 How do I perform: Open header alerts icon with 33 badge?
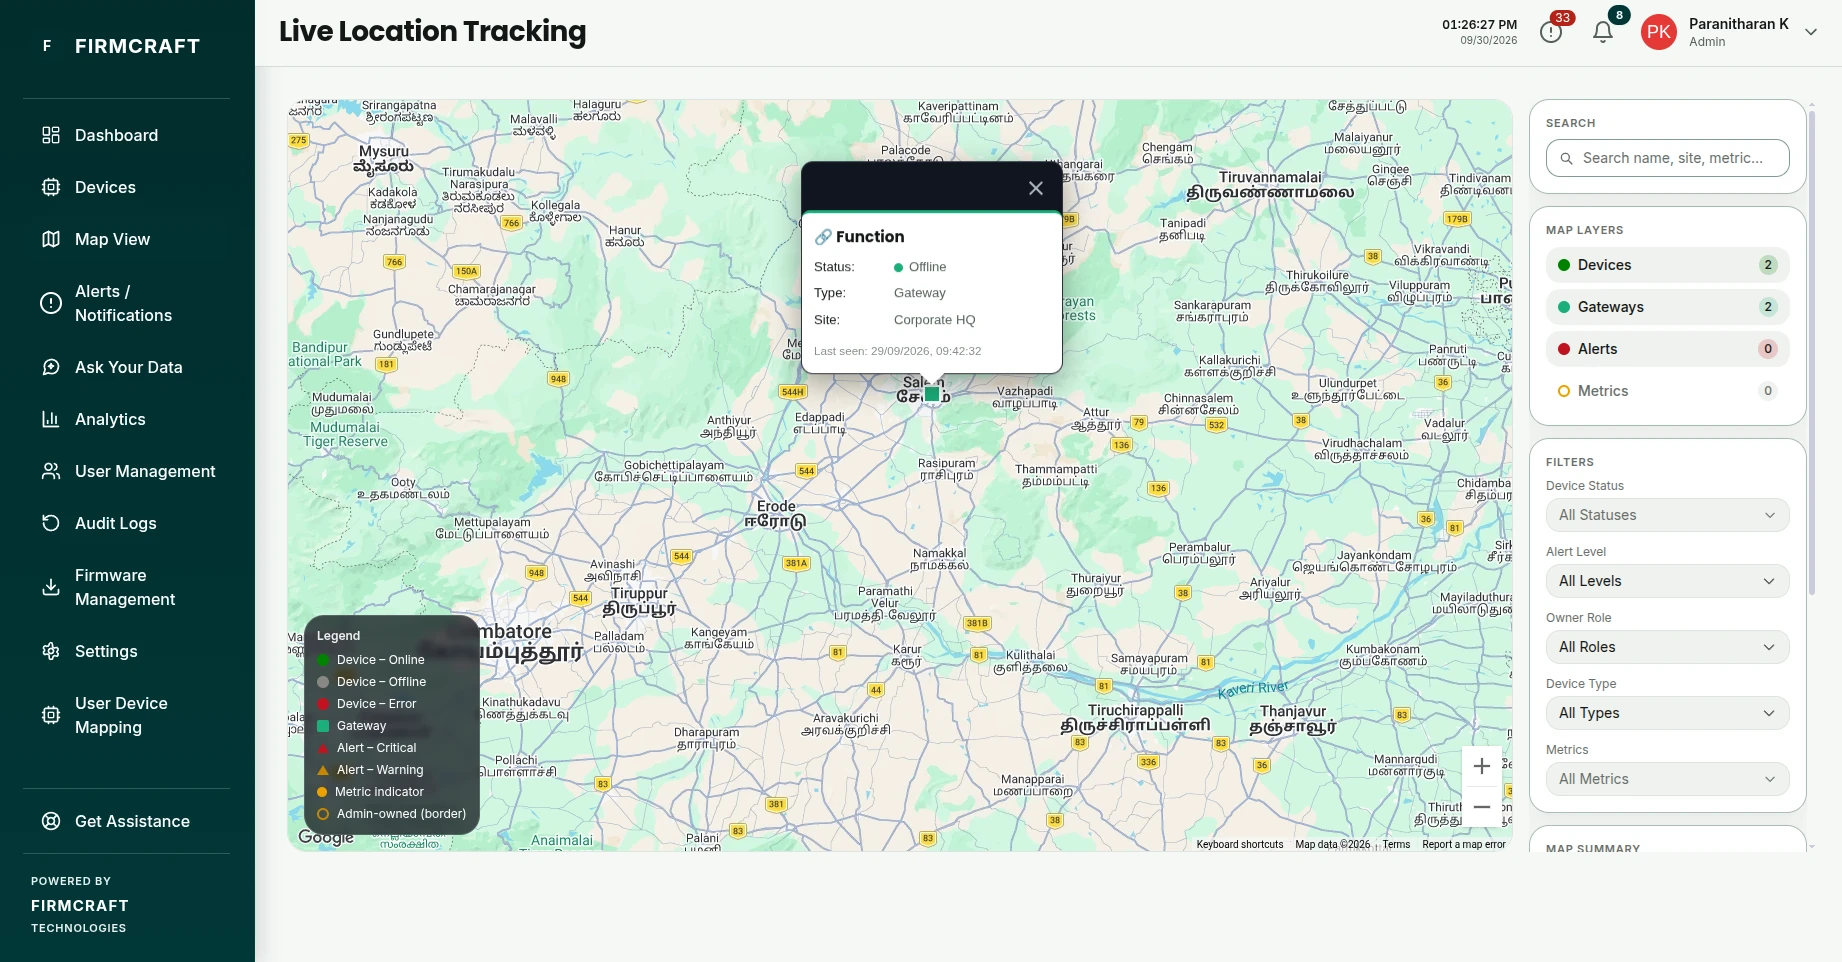coord(1551,32)
